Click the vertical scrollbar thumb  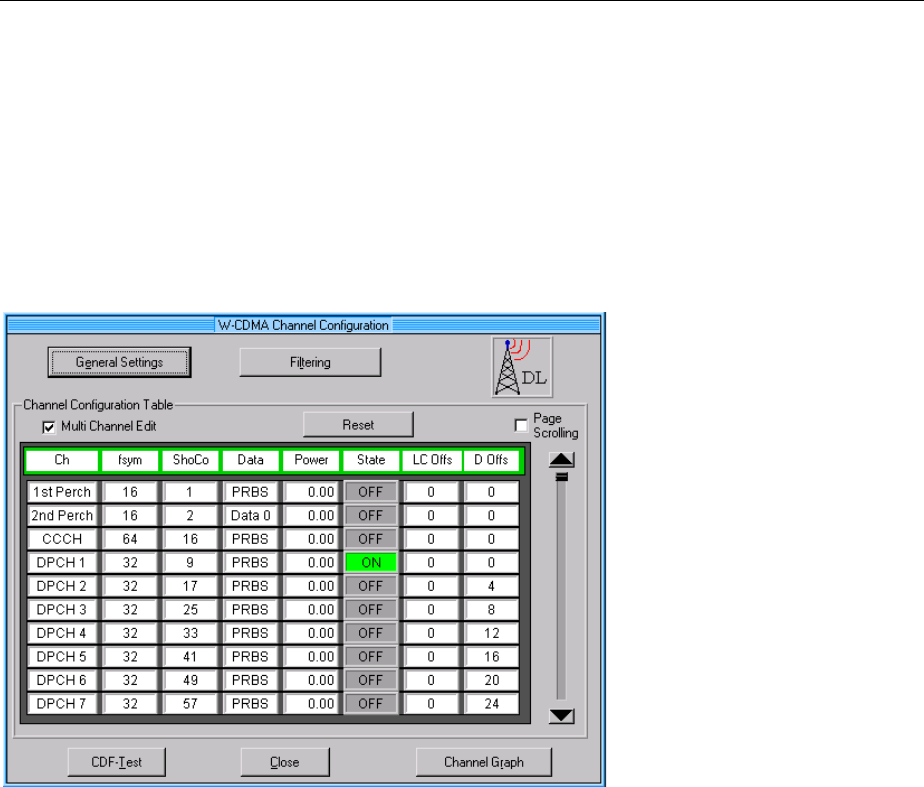(x=562, y=476)
